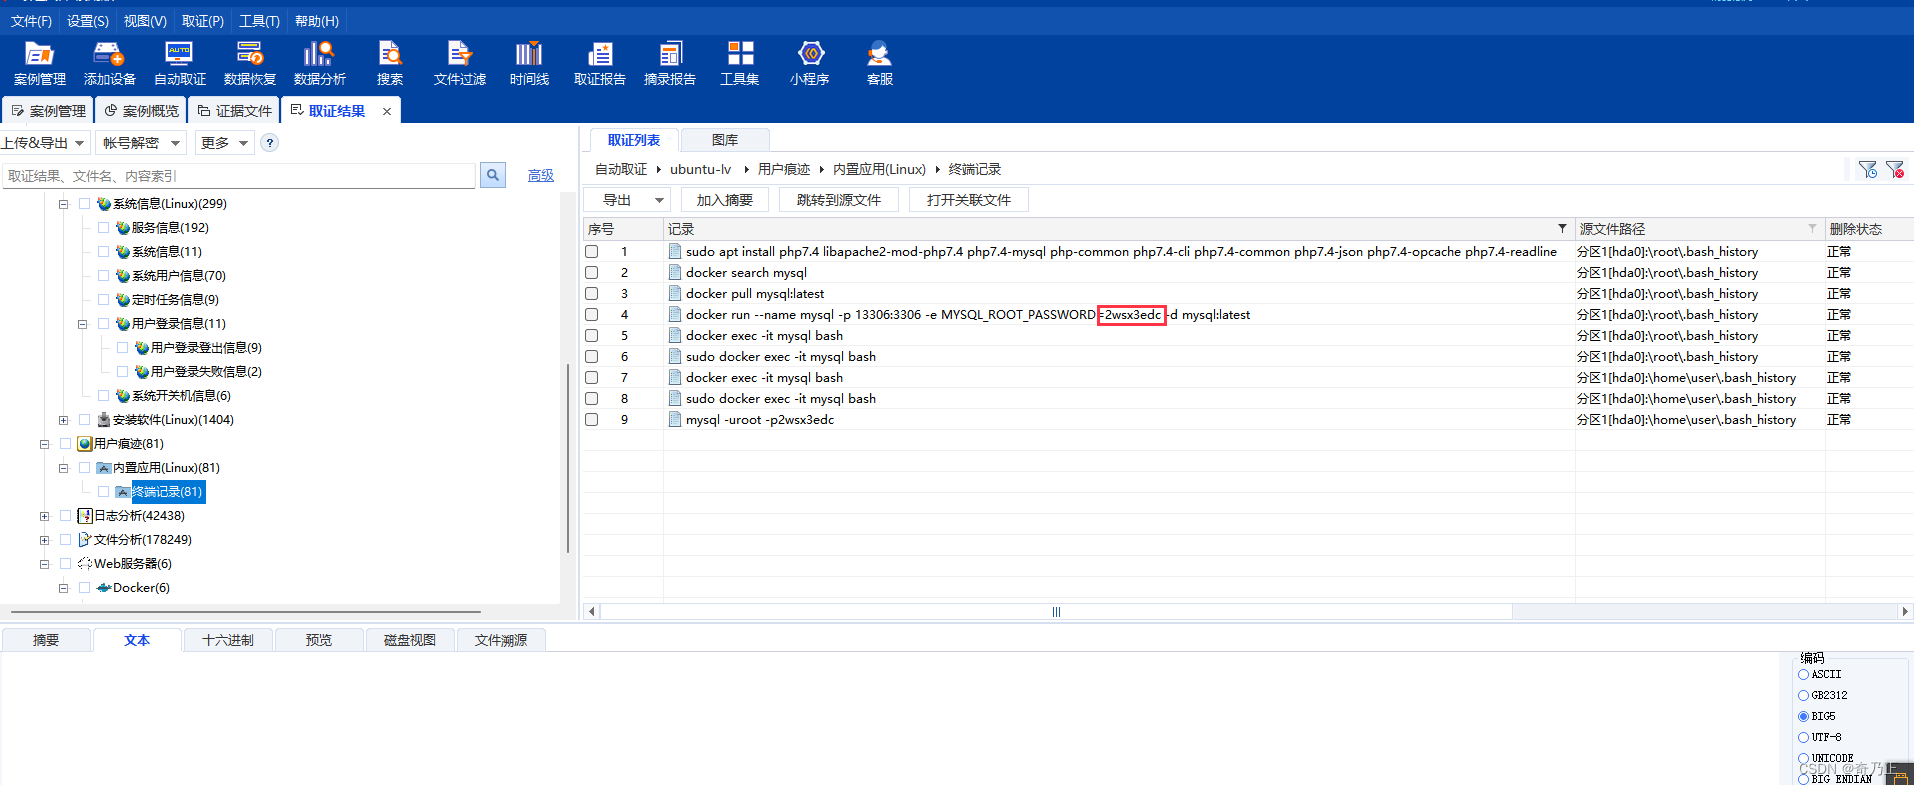This screenshot has width=1914, height=785.
Task: Tick the 日志分析(42438) tree checkbox
Action: click(x=66, y=516)
